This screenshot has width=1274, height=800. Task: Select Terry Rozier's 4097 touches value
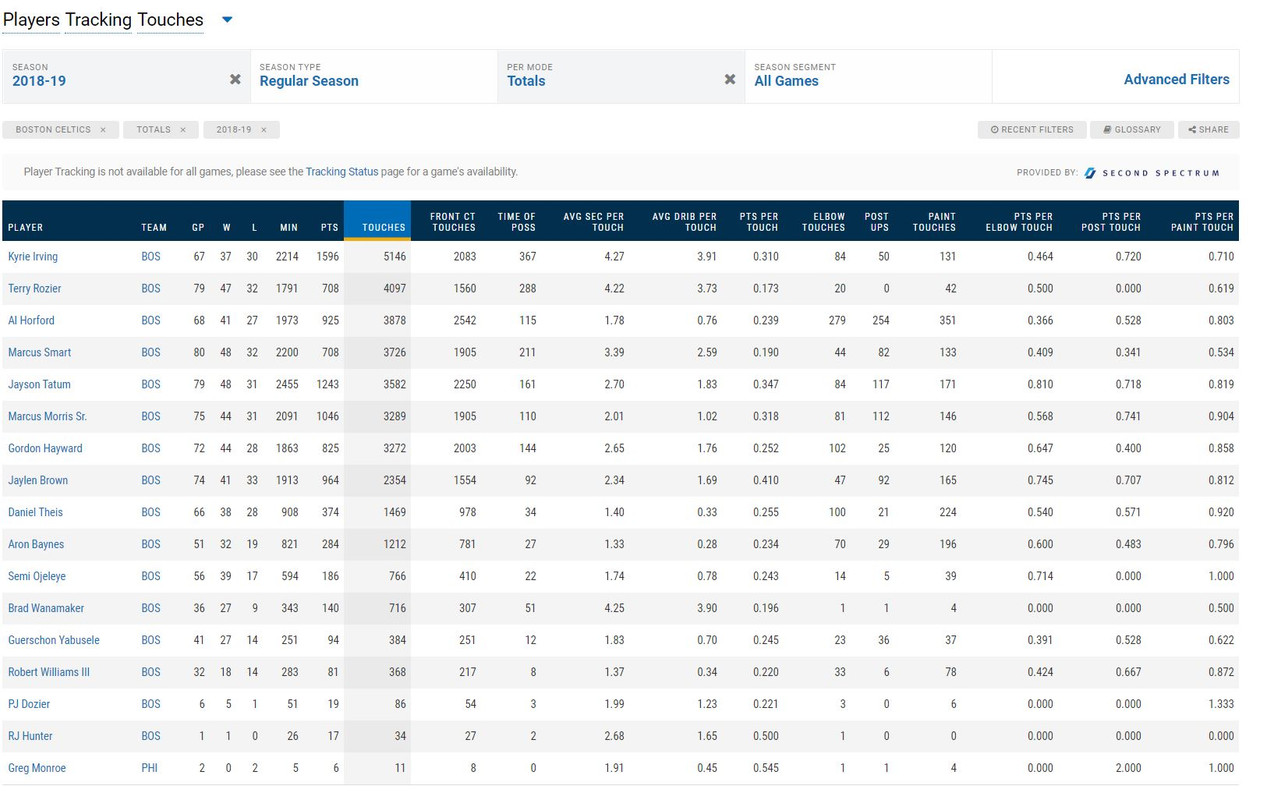click(x=394, y=289)
